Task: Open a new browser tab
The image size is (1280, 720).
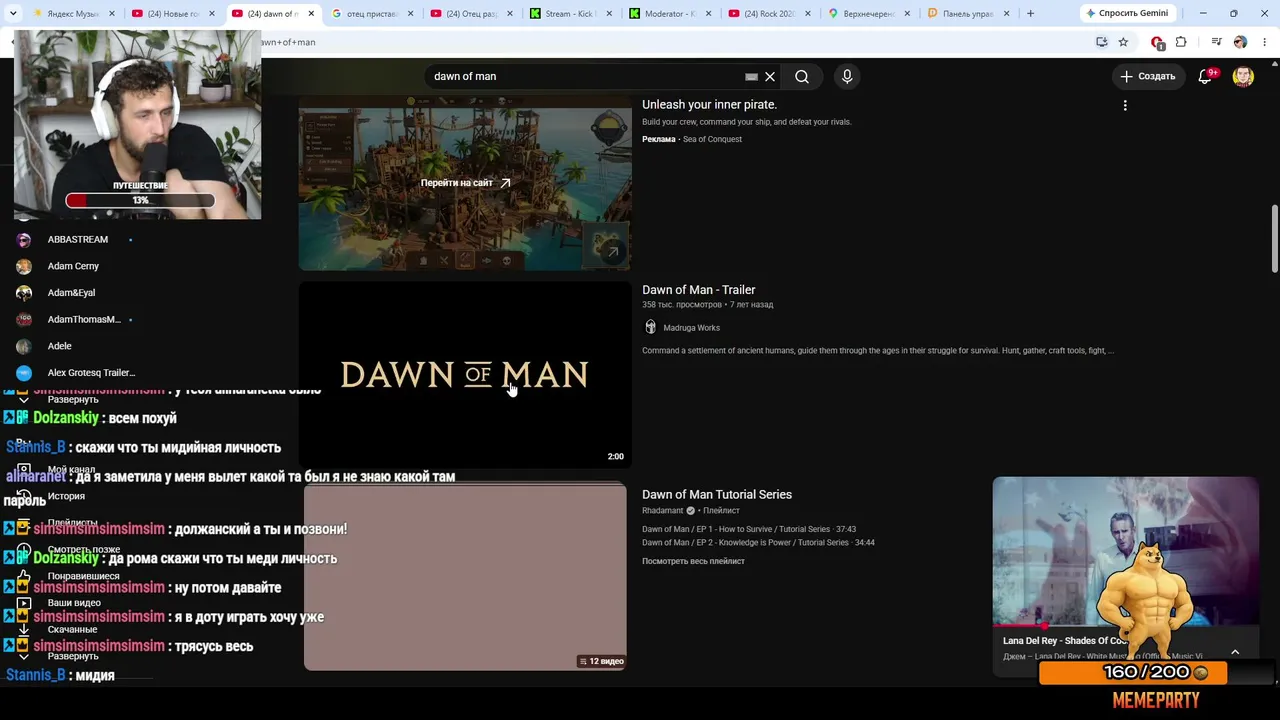Action: pyautogui.click(x=1030, y=14)
